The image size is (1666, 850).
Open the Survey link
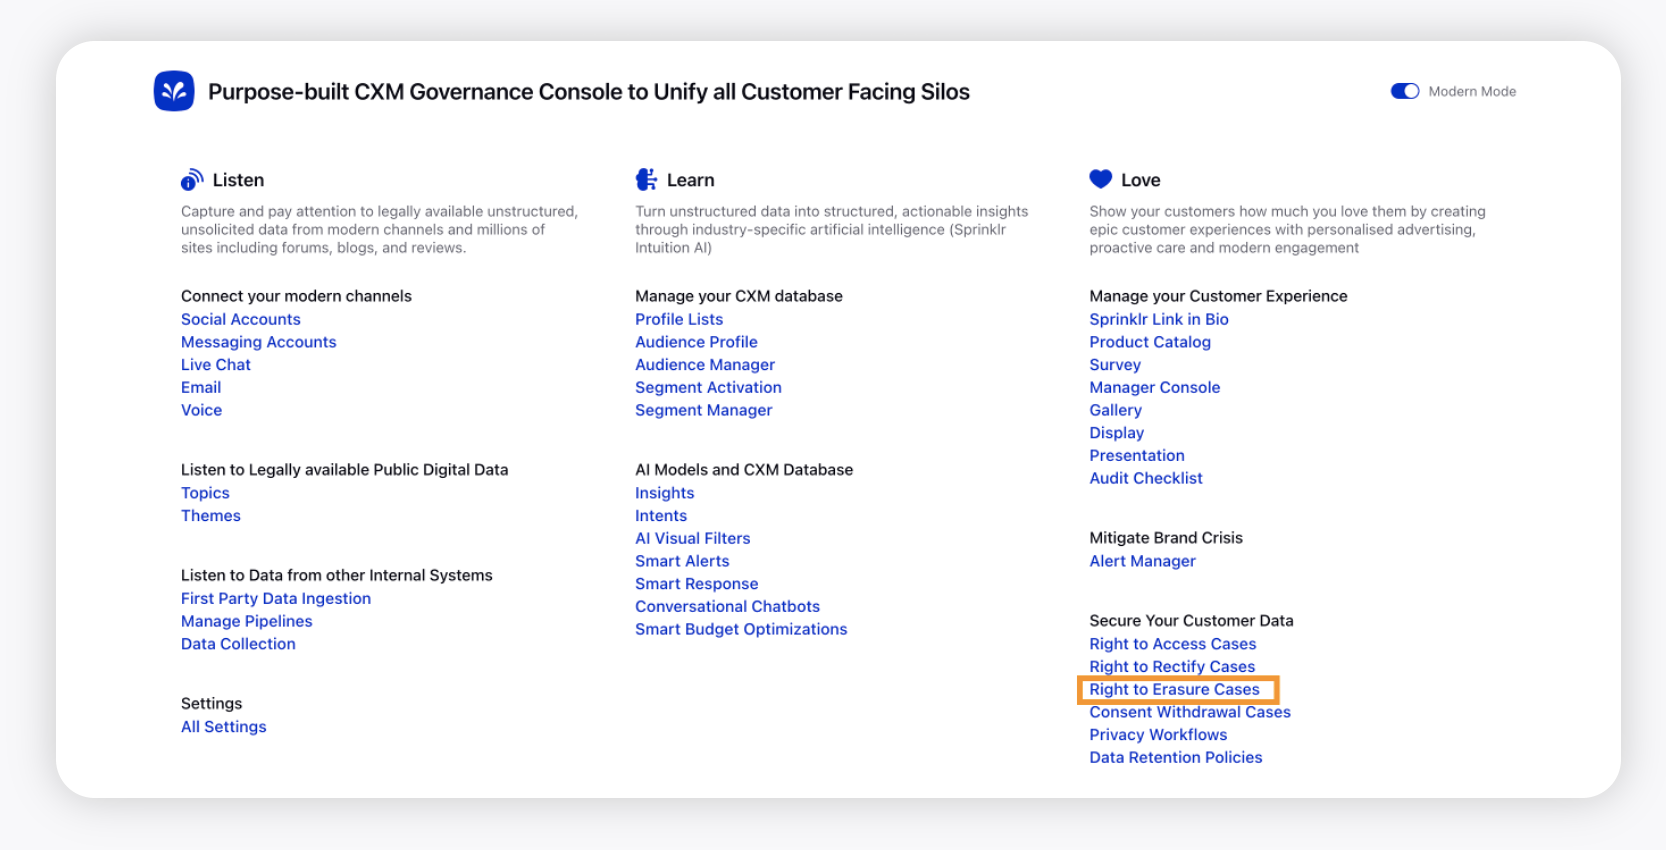click(x=1115, y=365)
